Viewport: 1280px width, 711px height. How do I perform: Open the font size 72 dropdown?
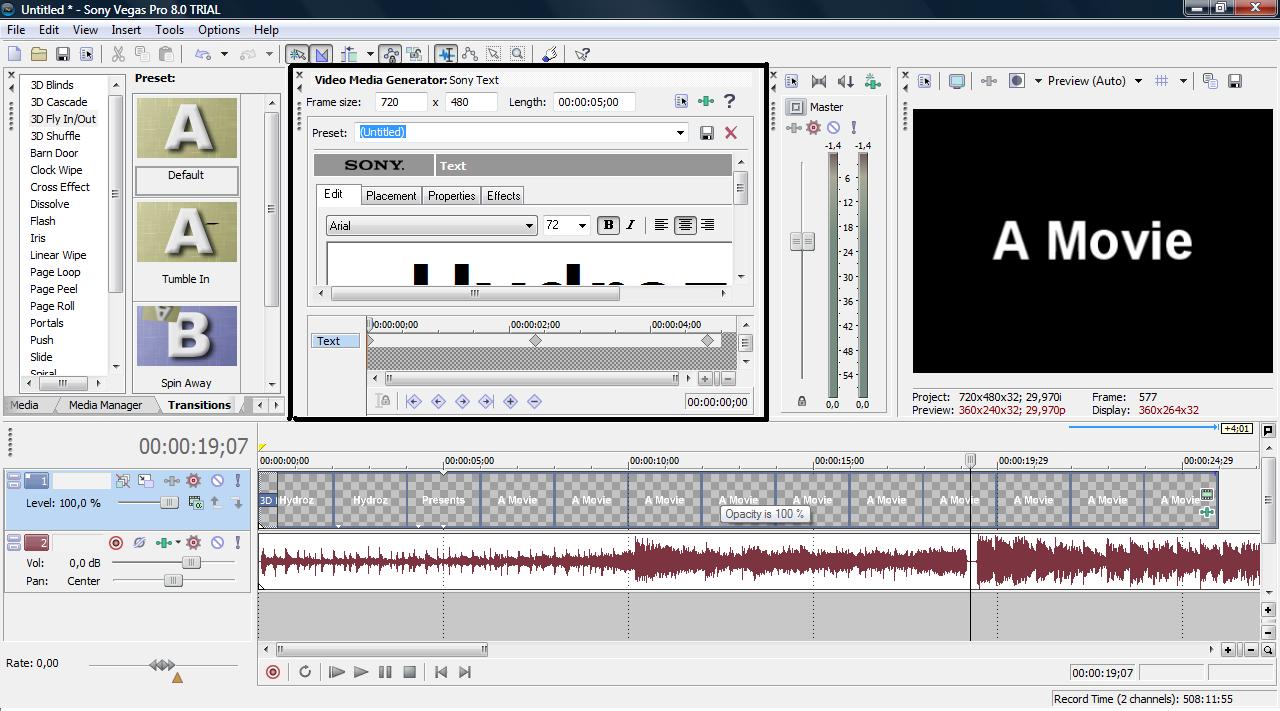tap(583, 226)
